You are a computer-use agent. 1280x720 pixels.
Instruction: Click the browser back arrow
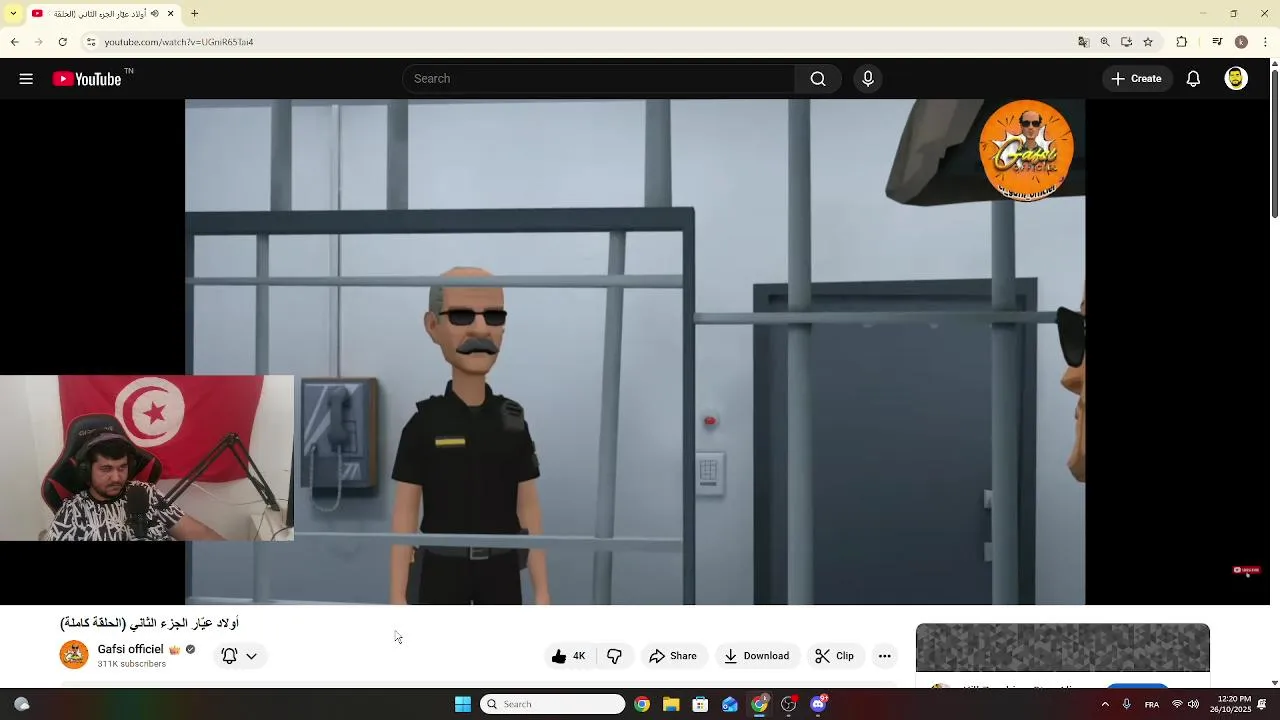(15, 42)
